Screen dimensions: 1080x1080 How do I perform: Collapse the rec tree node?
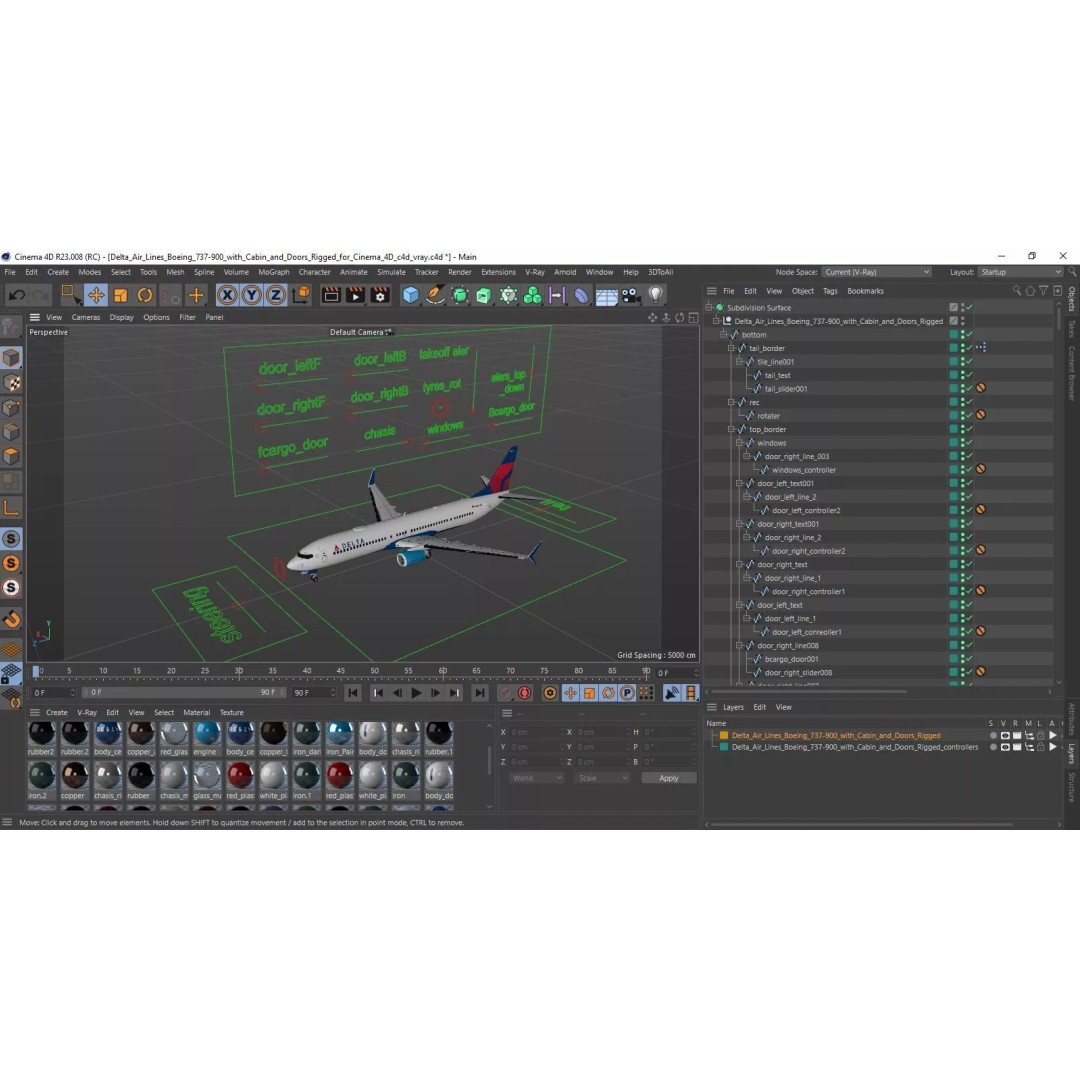click(731, 402)
